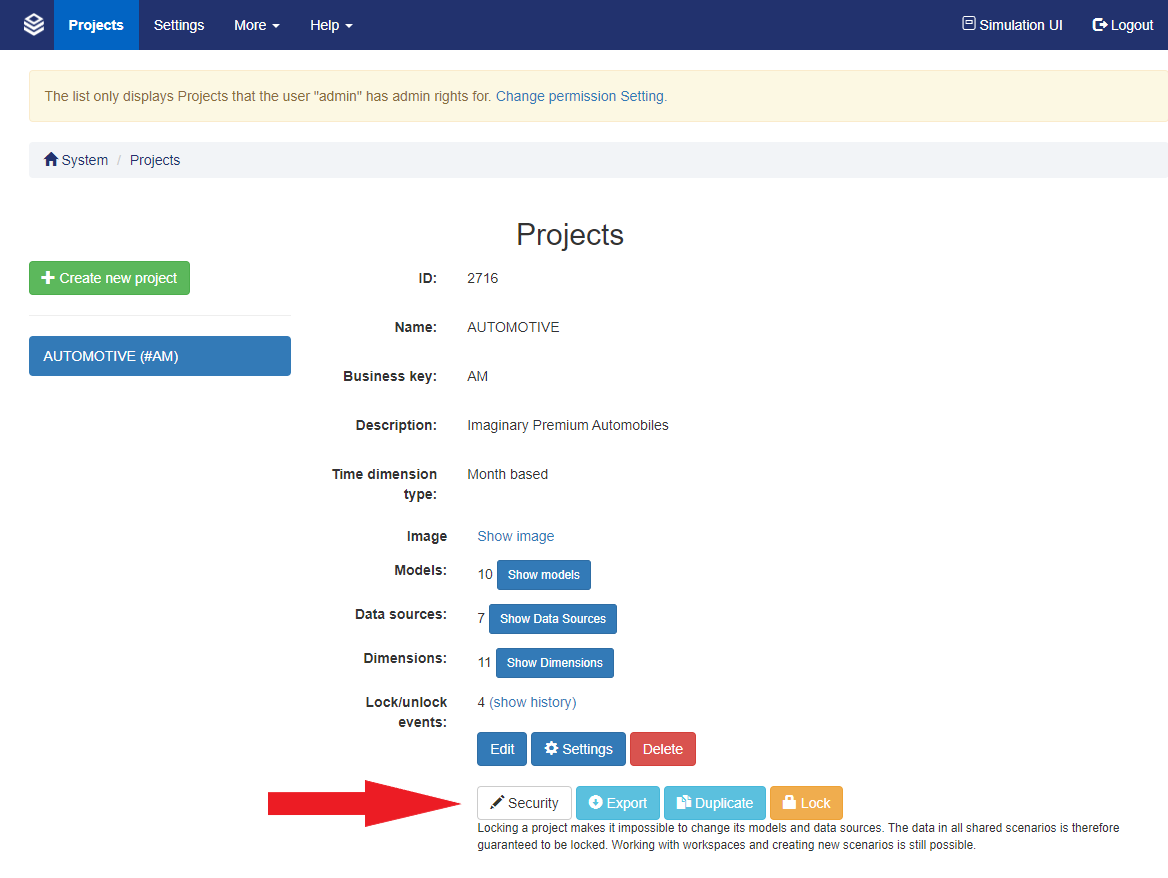Expand the Help dropdown menu

tap(331, 25)
